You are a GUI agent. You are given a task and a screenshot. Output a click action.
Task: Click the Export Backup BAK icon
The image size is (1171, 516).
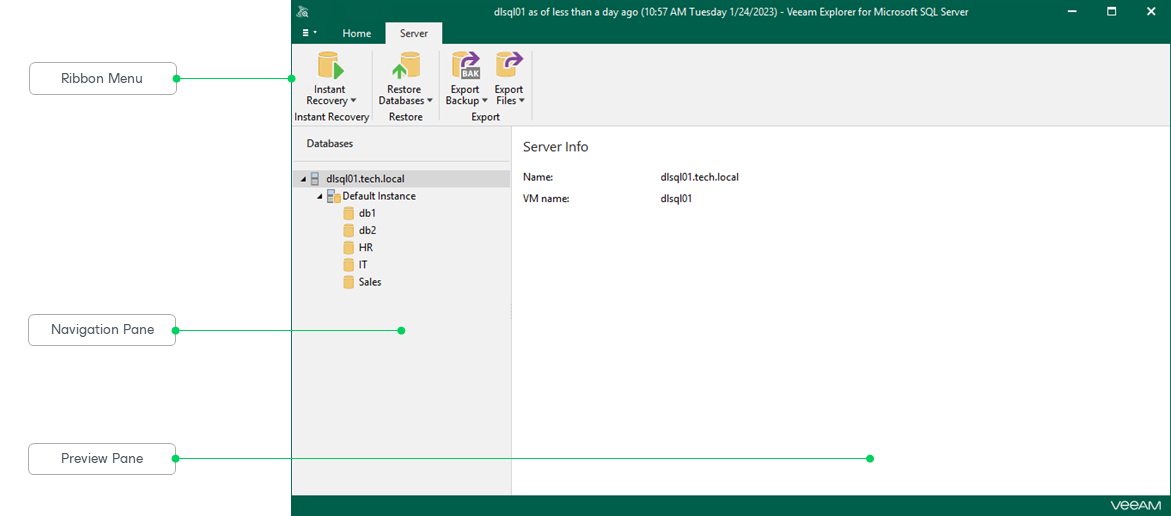click(x=466, y=66)
